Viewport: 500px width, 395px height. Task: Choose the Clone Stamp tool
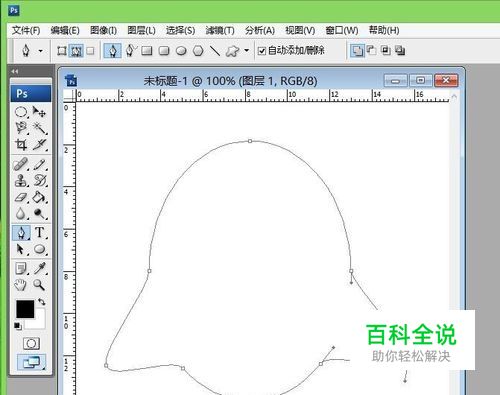click(x=21, y=180)
